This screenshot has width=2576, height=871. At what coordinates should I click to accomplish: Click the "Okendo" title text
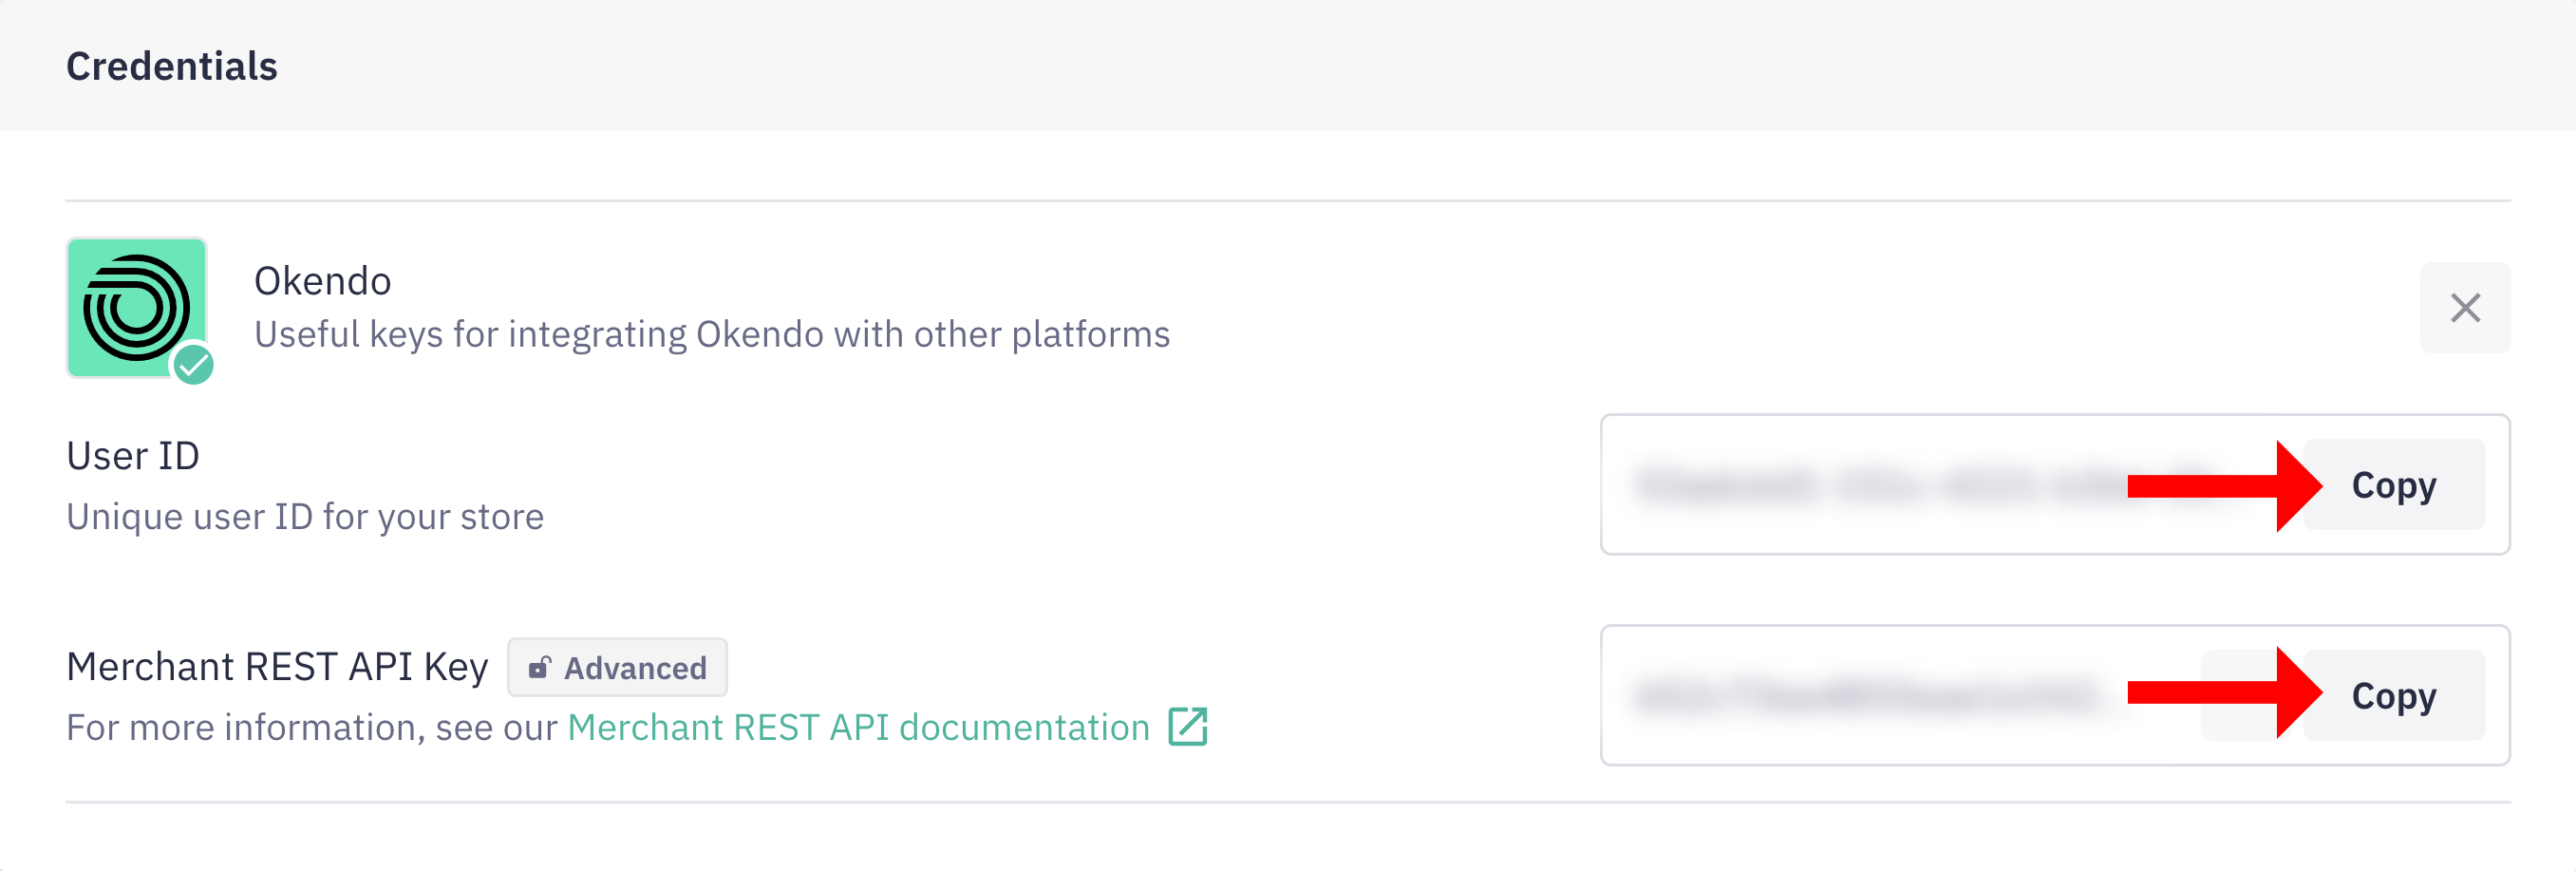pos(322,281)
